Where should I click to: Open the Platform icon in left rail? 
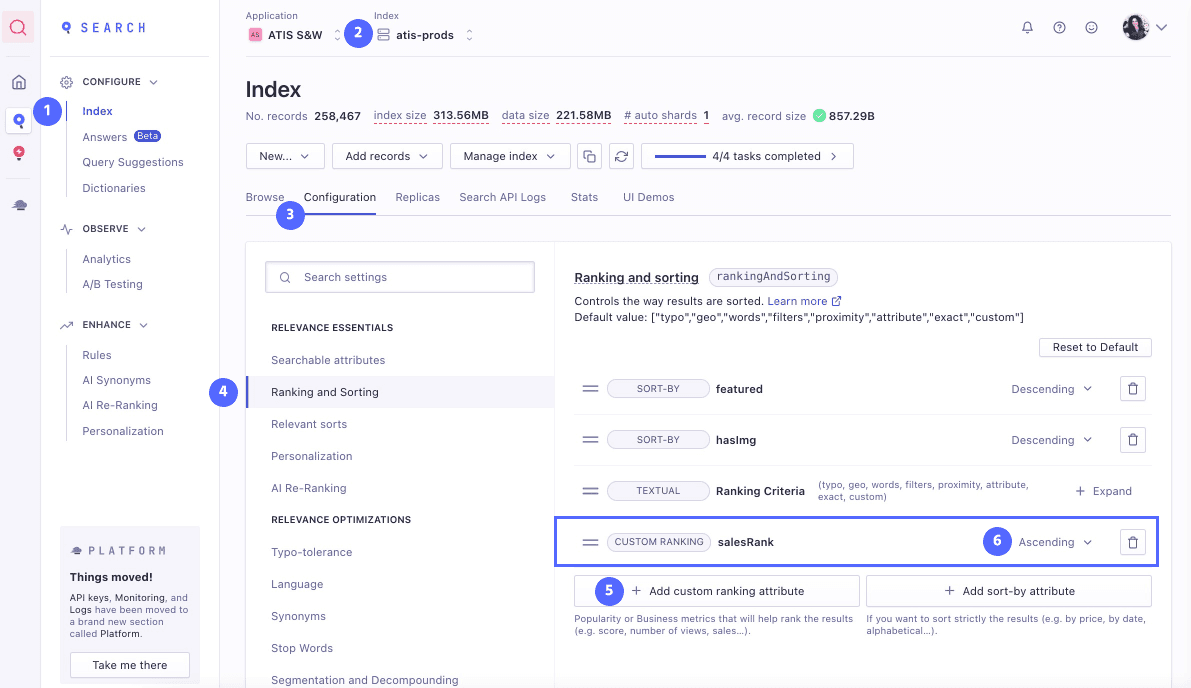20,205
